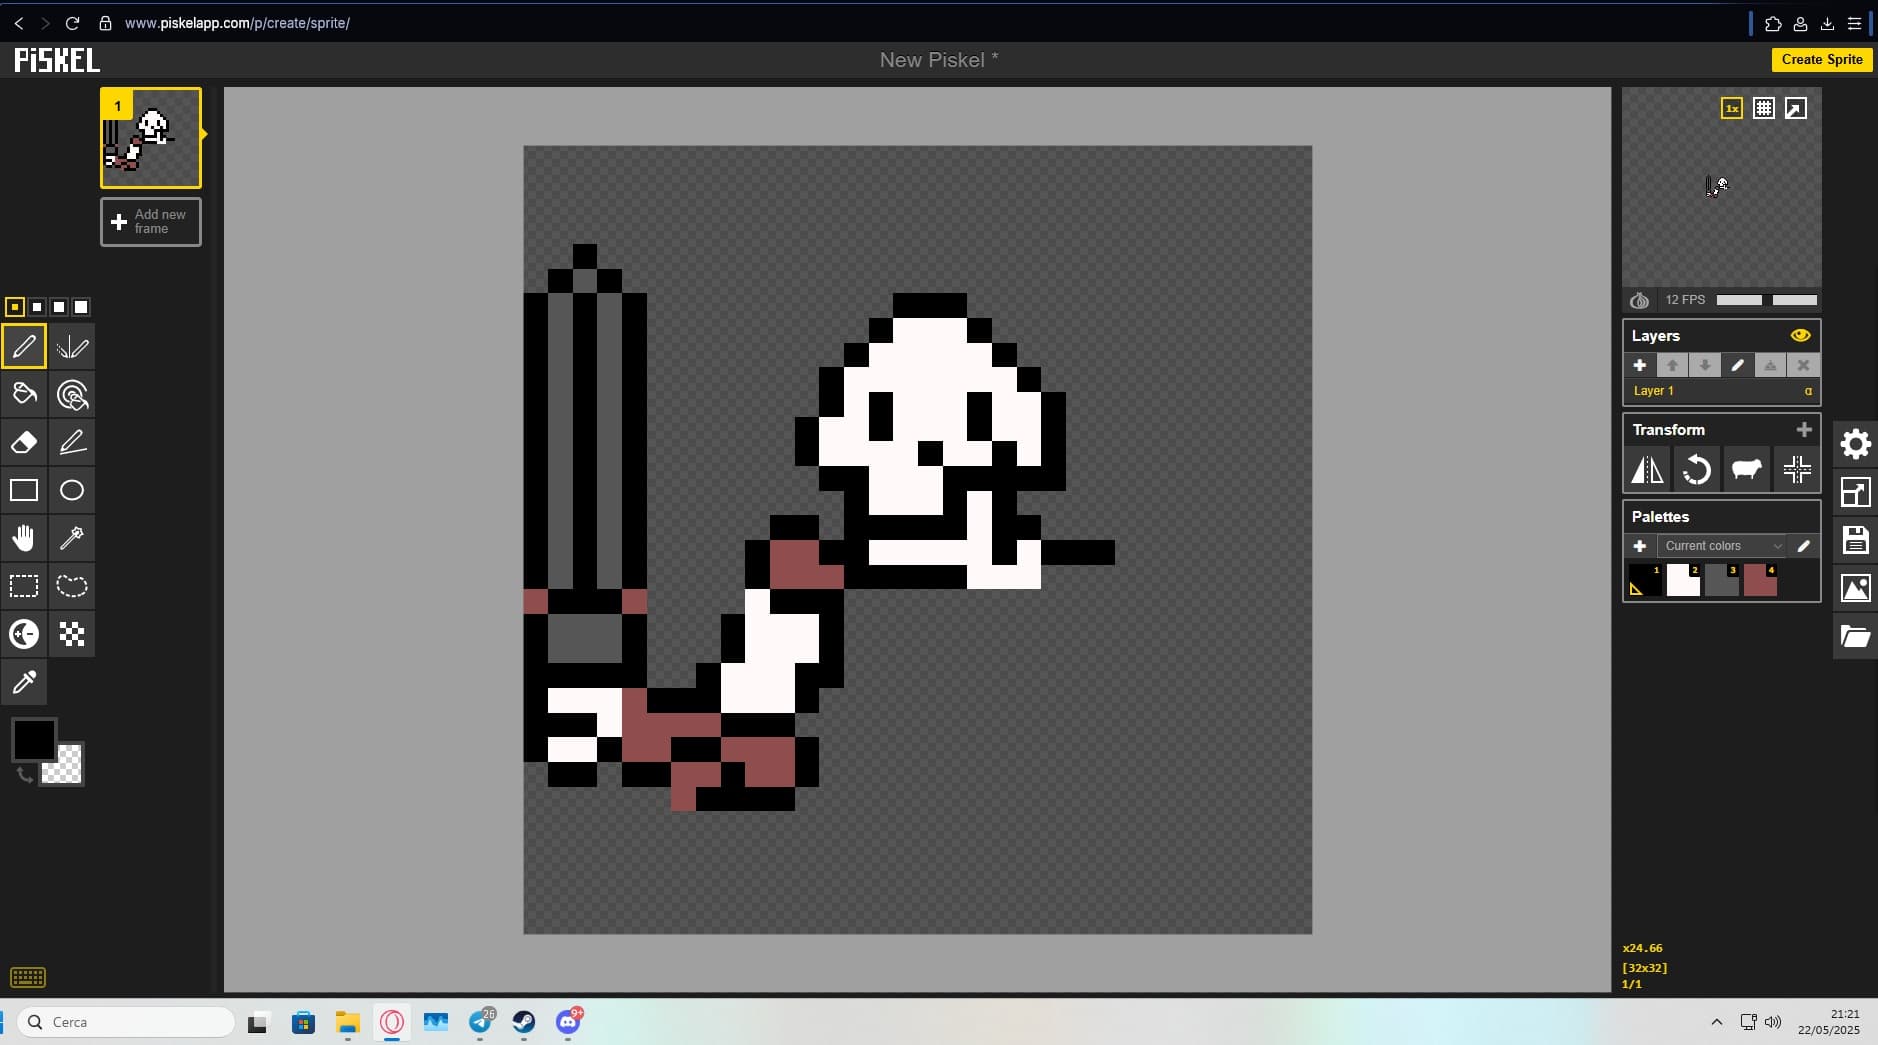Select the Color picker eyedropper tool
Screen dimensions: 1878x1045
click(x=24, y=683)
